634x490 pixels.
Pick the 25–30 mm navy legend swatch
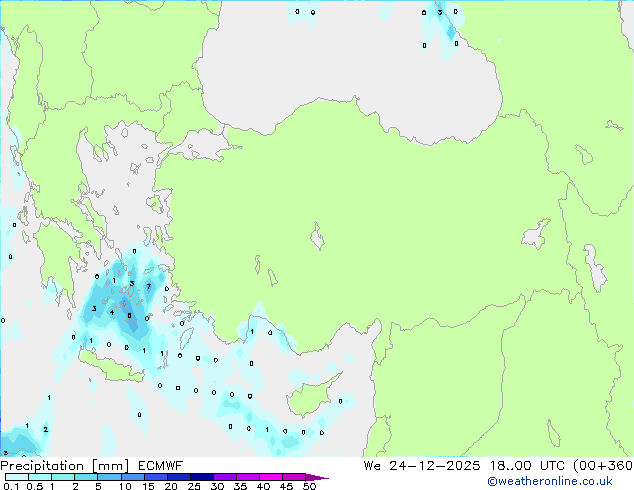202,477
